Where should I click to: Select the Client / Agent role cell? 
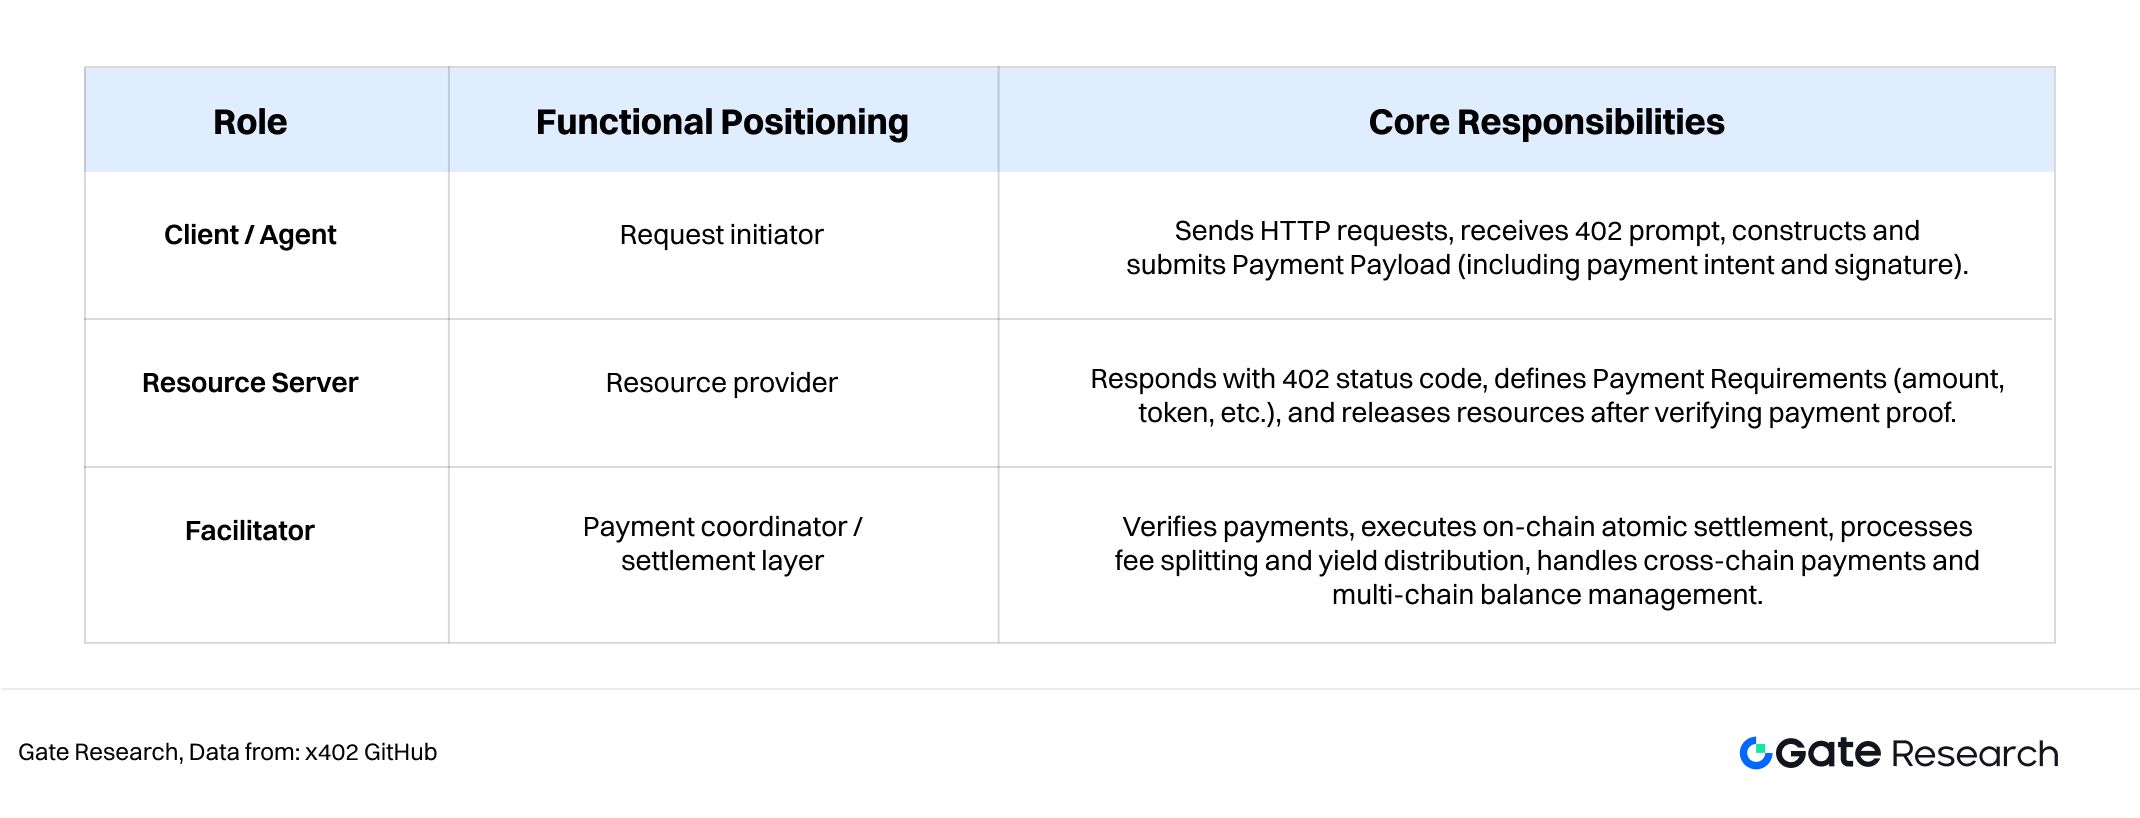(250, 235)
